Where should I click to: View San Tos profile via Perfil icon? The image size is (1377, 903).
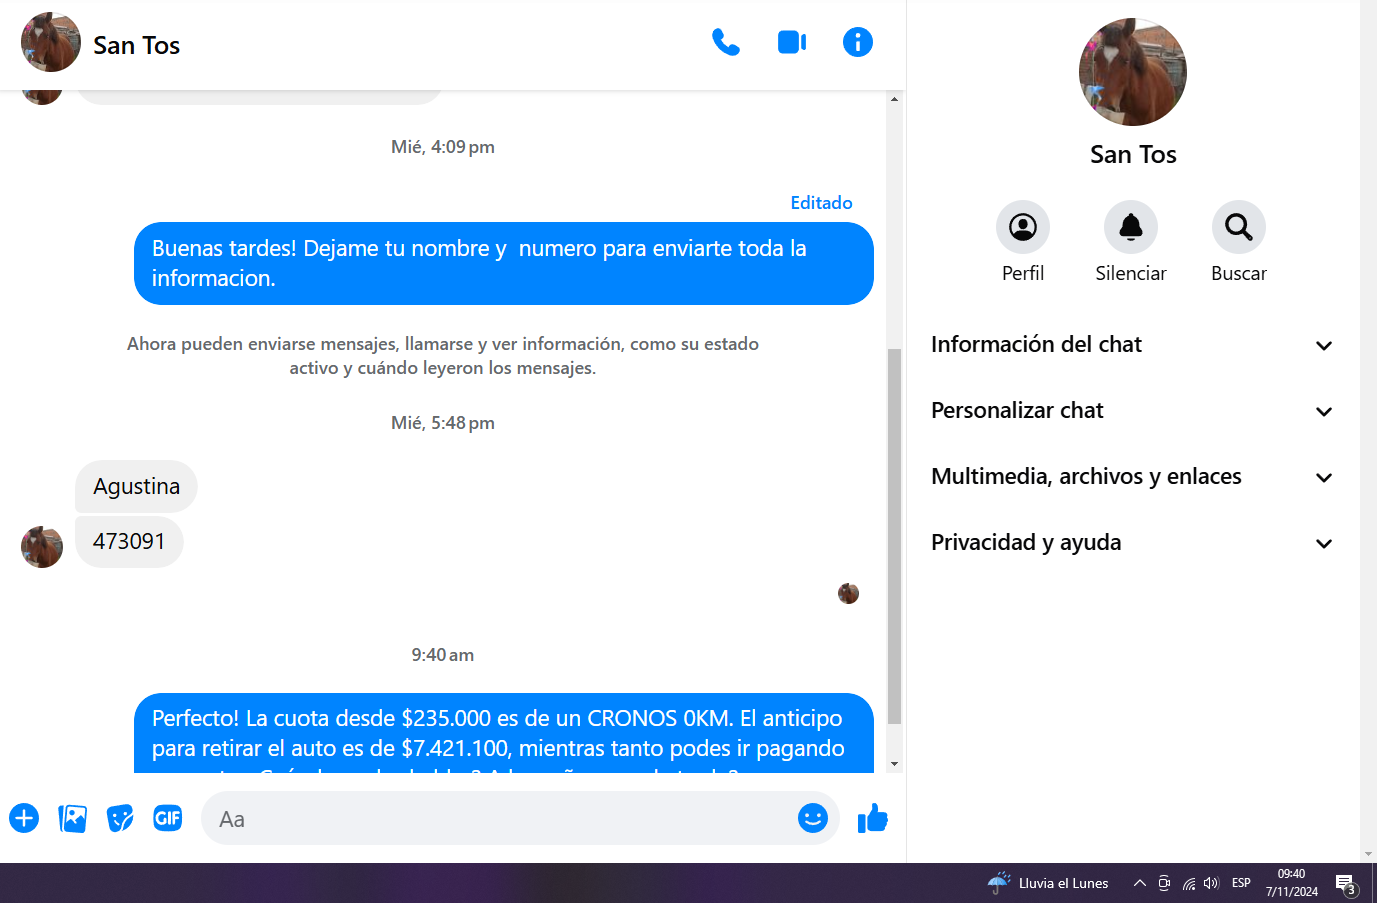pyautogui.click(x=1023, y=227)
